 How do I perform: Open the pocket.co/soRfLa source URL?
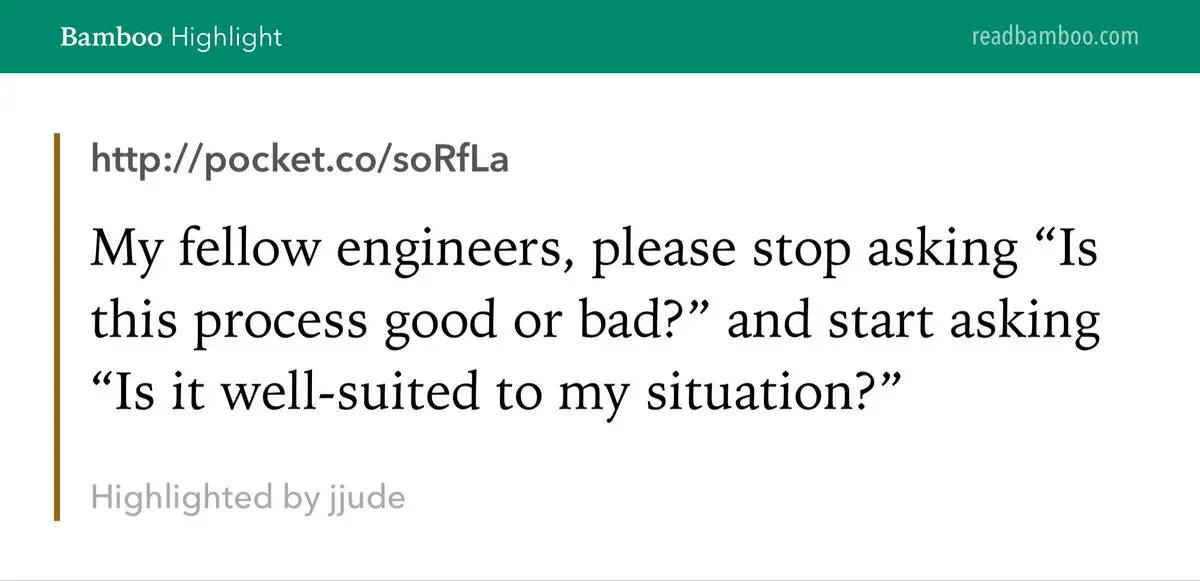(x=299, y=160)
